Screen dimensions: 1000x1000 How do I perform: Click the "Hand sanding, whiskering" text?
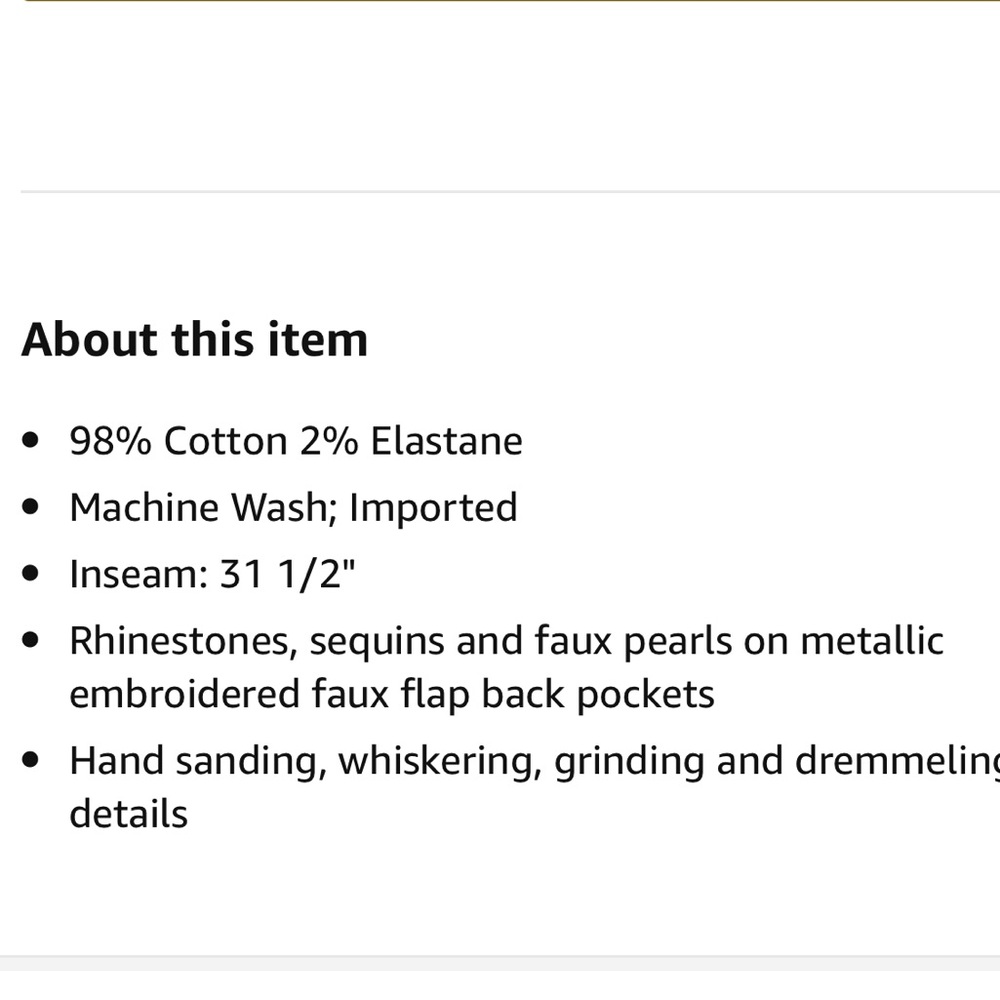click(305, 761)
